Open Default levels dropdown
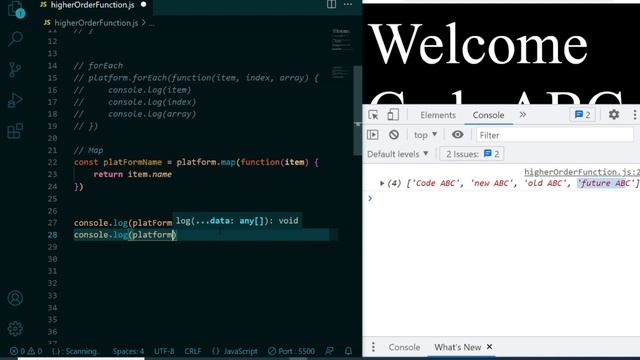Screen dimensions: 640x360 click(398, 154)
